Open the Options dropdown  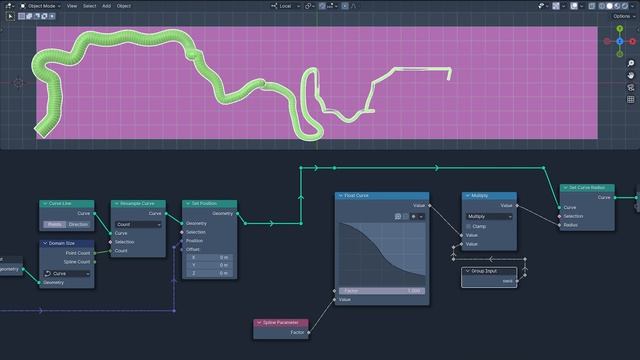pyautogui.click(x=624, y=16)
